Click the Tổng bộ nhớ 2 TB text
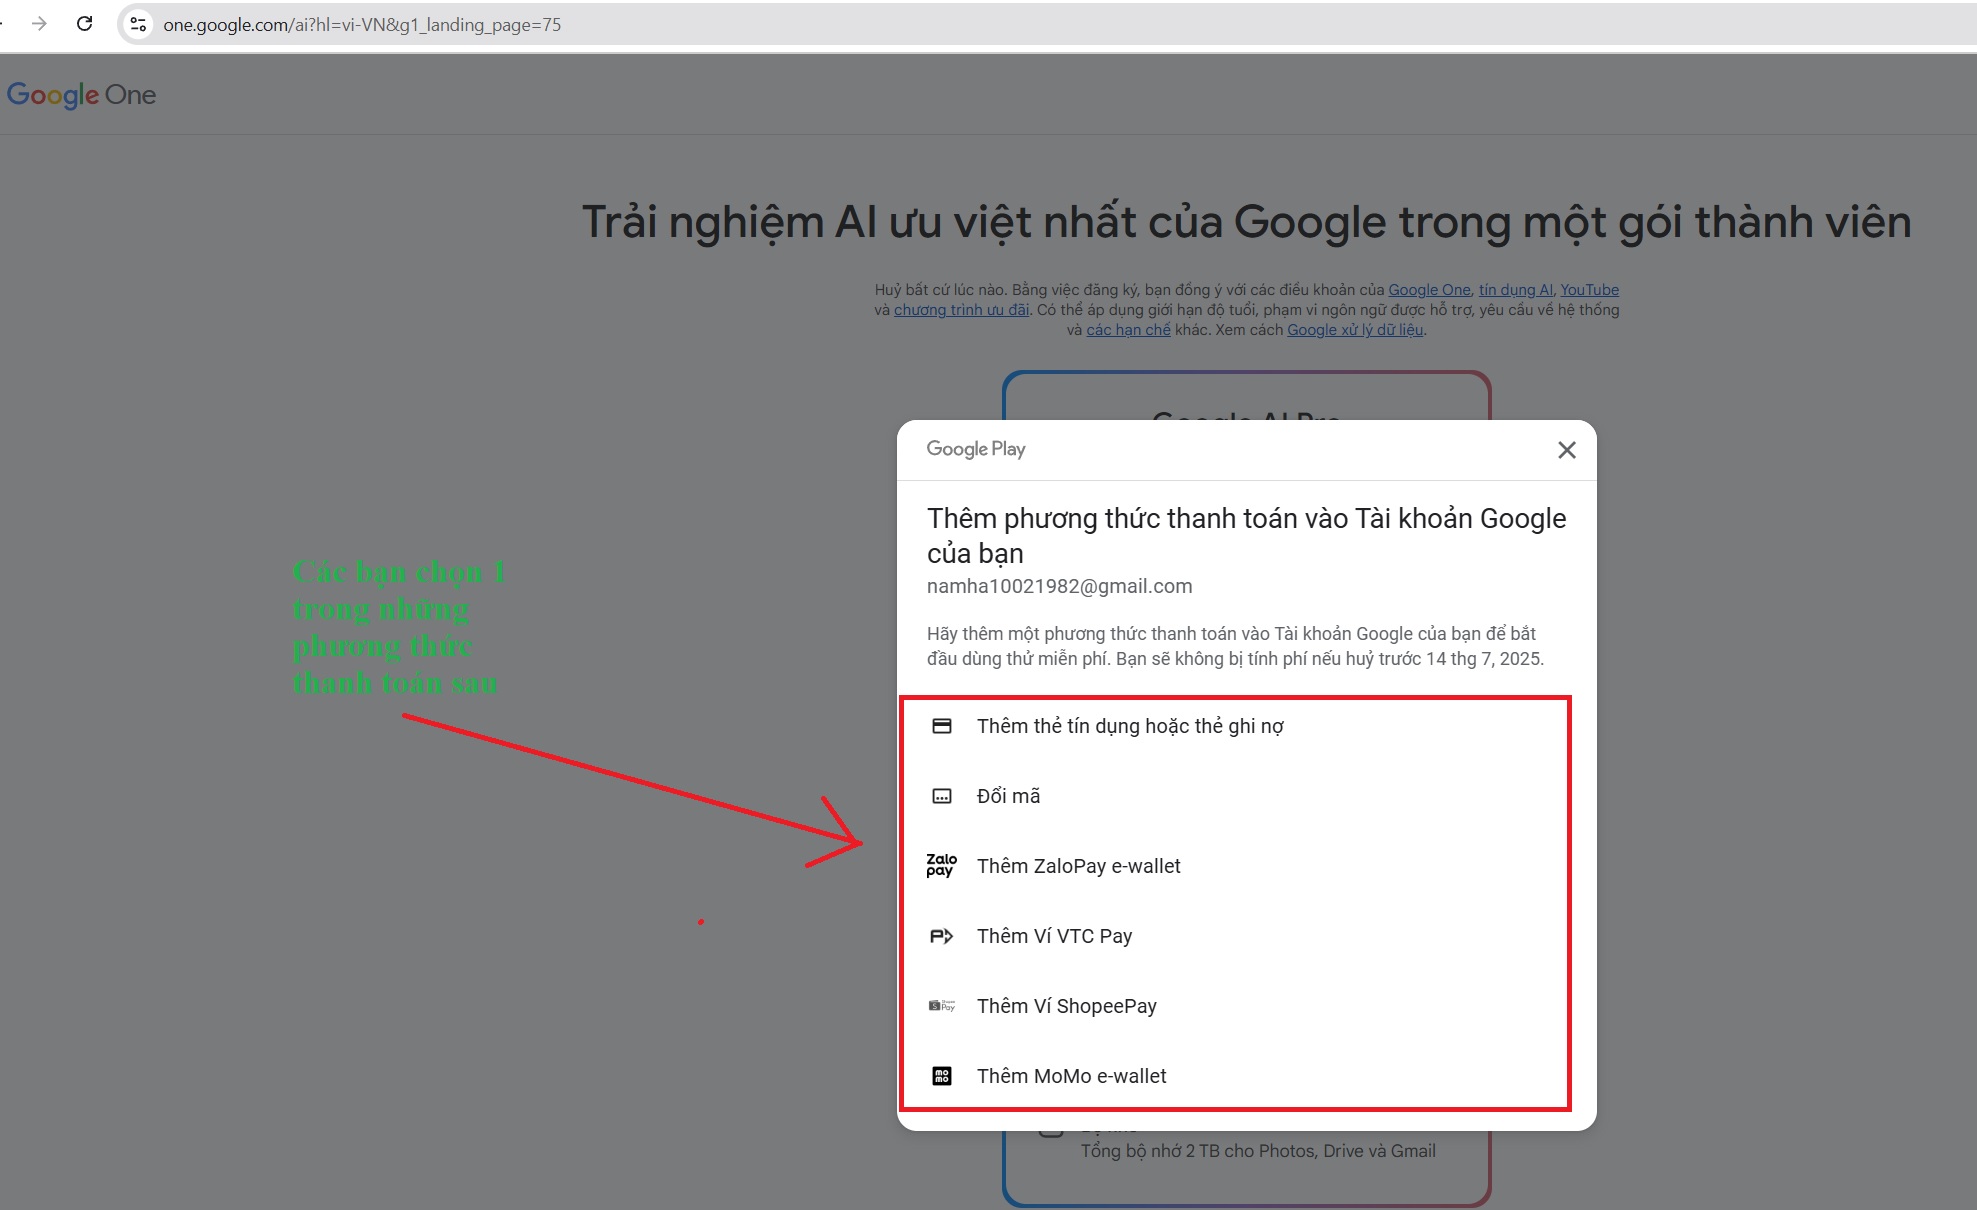1977x1210 pixels. pyautogui.click(x=1258, y=1151)
